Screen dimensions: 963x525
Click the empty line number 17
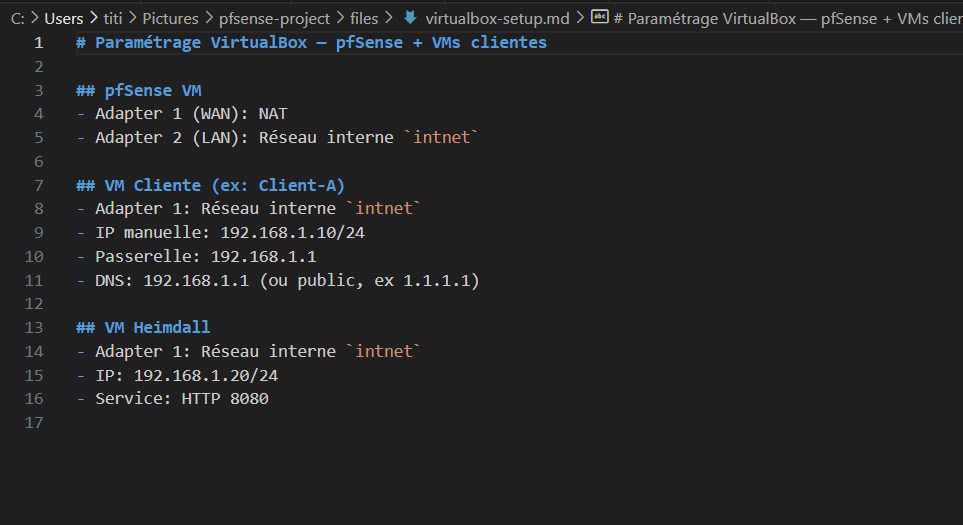pos(34,422)
